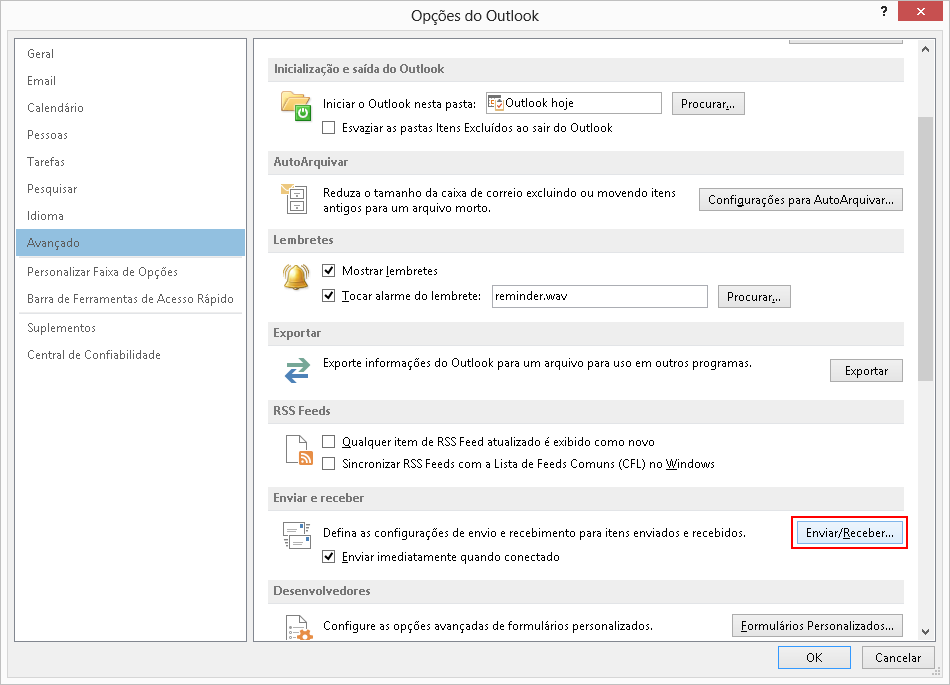
Task: Select the Avançado category
Action: 130,243
